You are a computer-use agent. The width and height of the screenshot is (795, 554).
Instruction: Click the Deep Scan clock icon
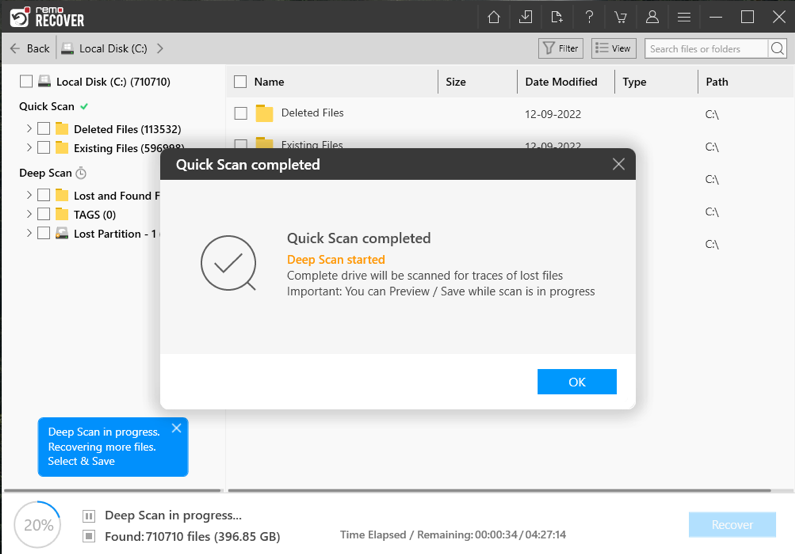81,173
